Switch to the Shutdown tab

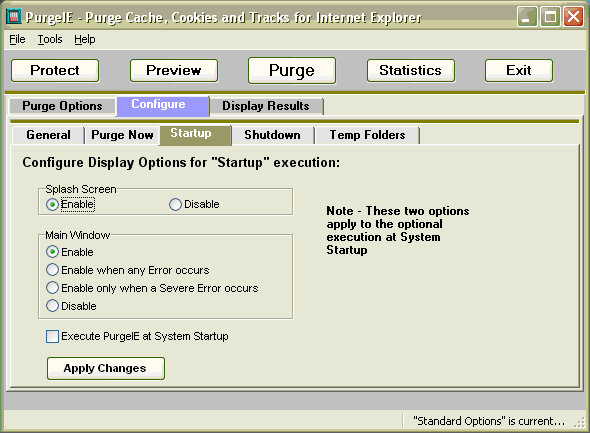(272, 135)
